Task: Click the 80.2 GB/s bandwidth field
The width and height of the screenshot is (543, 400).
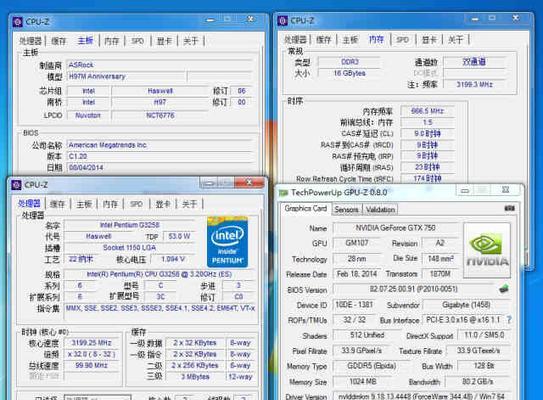Action: 478,381
